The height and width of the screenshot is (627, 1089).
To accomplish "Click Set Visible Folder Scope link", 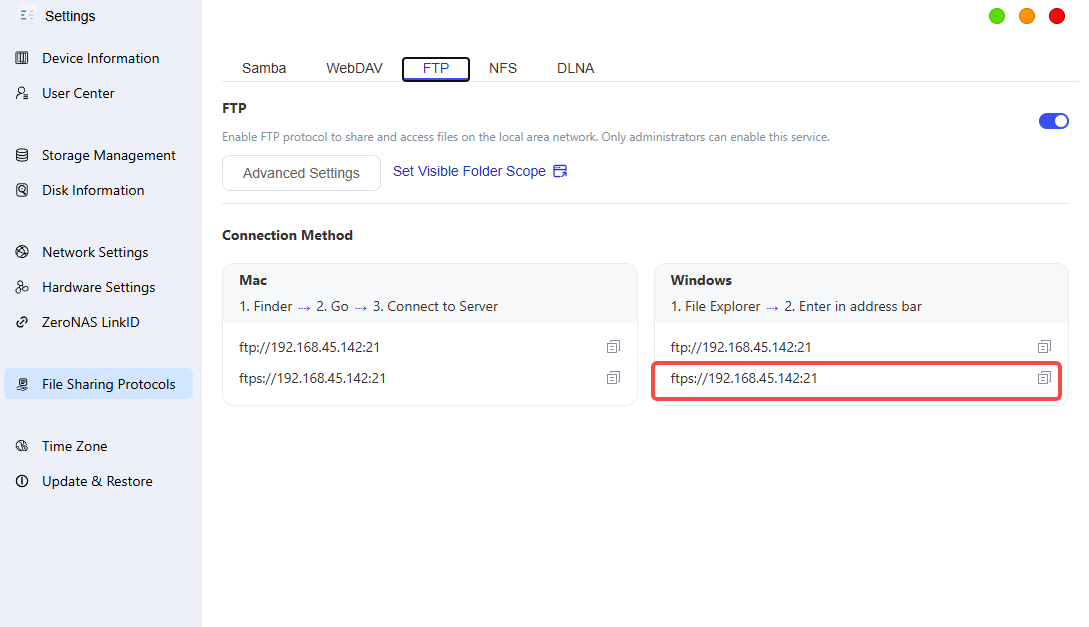I will coord(469,172).
